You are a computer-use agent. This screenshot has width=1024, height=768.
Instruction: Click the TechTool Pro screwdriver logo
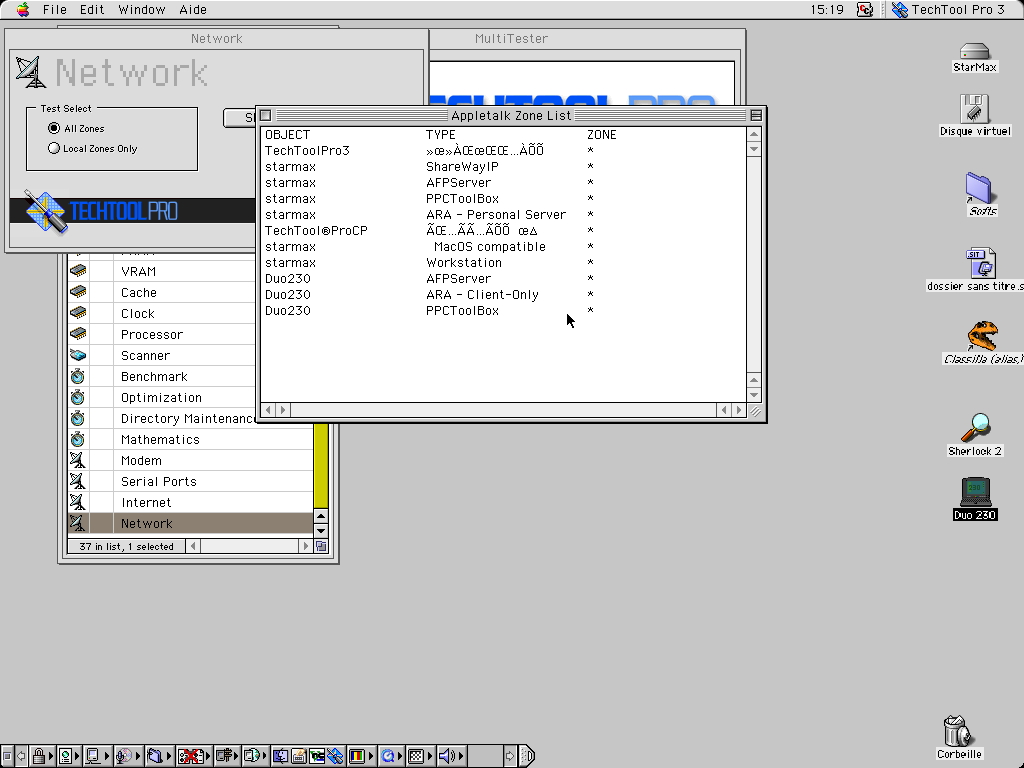46,211
